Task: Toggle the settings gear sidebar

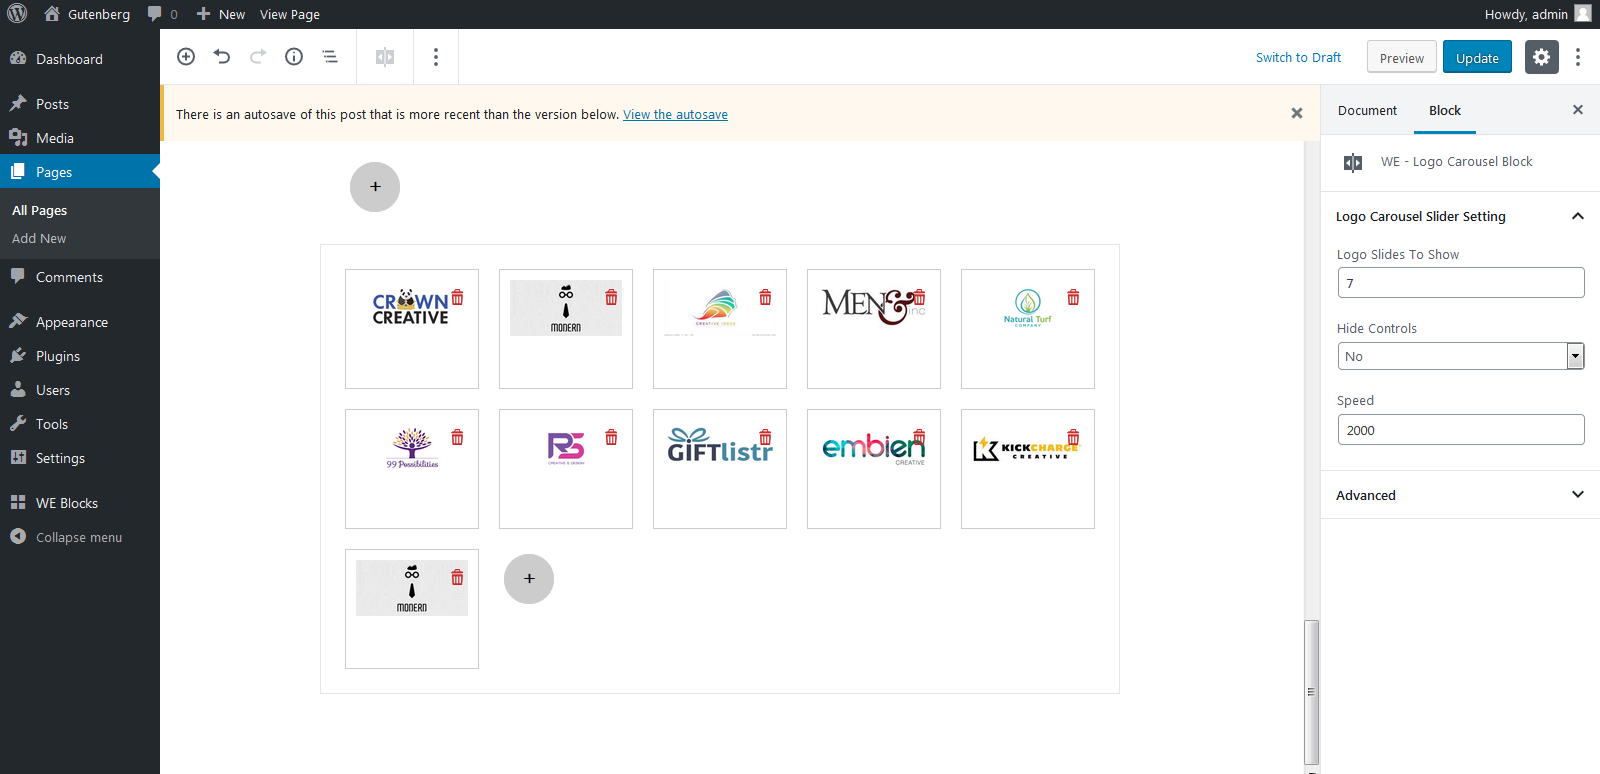Action: [x=1542, y=57]
